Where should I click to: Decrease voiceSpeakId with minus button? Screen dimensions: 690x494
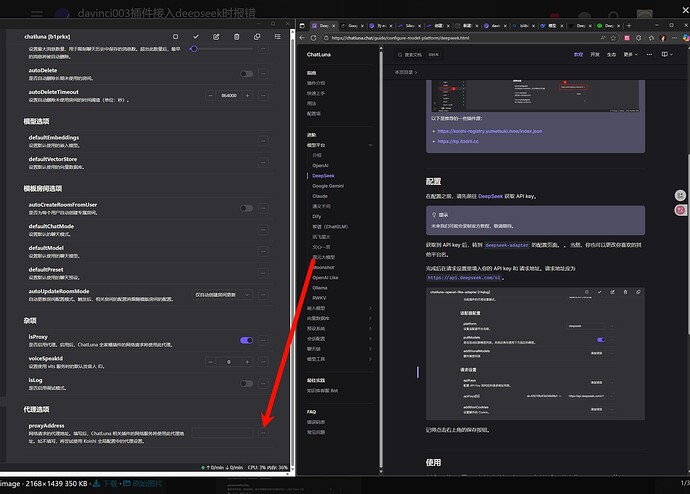[210, 362]
